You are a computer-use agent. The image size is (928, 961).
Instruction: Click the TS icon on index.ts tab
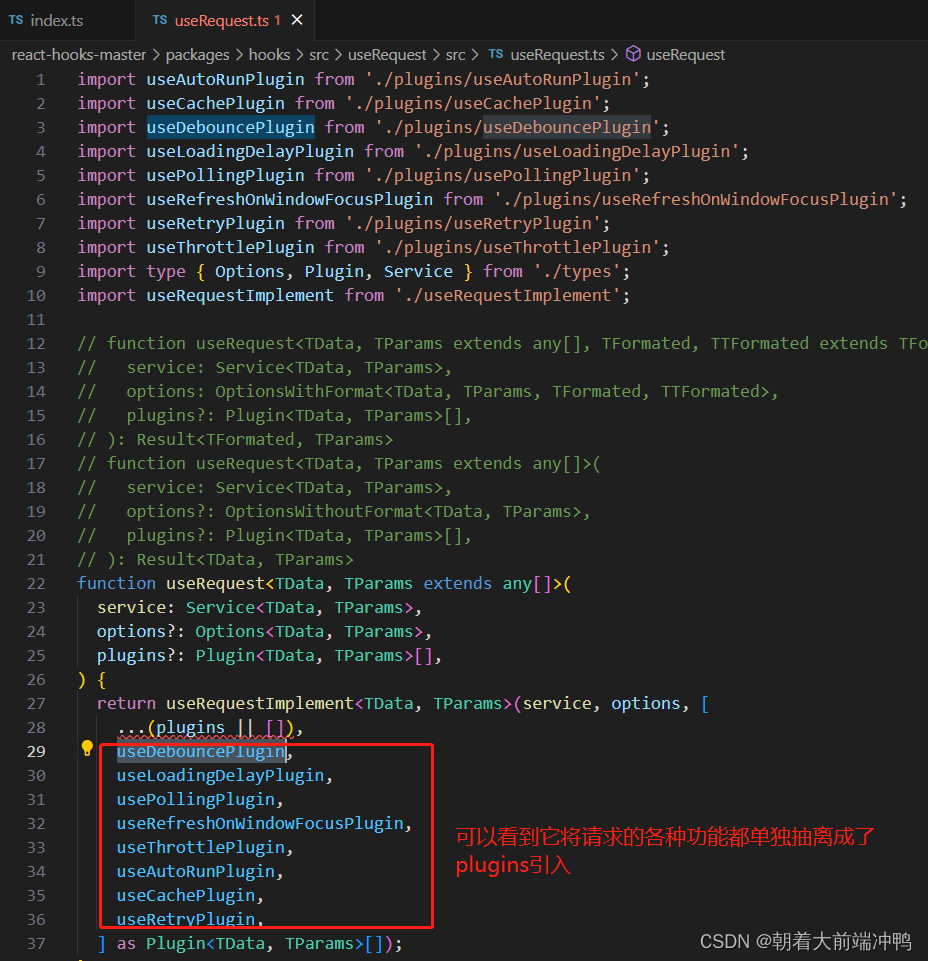15,19
